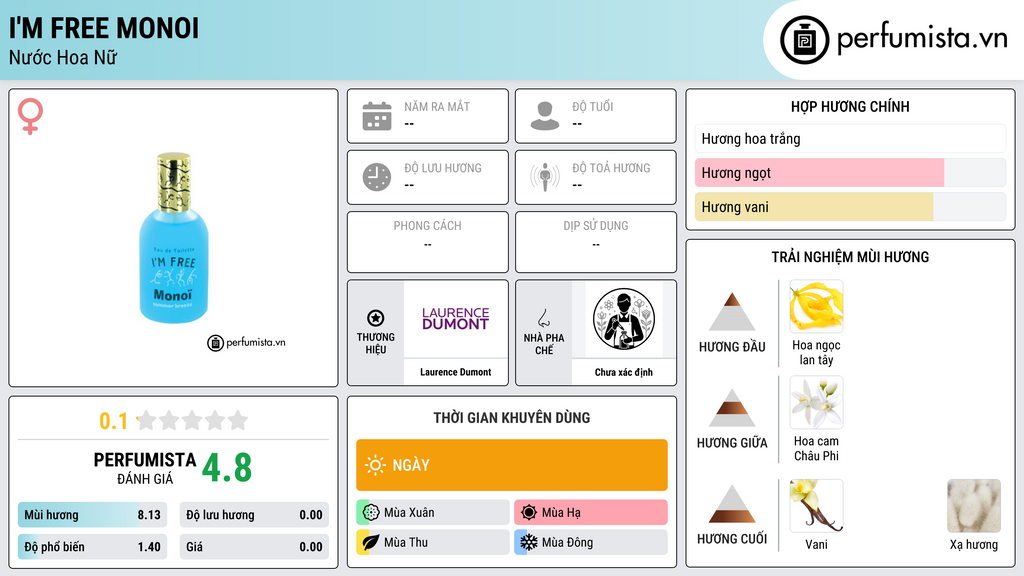
Task: Click the five-star user rating row
Action: pos(192,420)
